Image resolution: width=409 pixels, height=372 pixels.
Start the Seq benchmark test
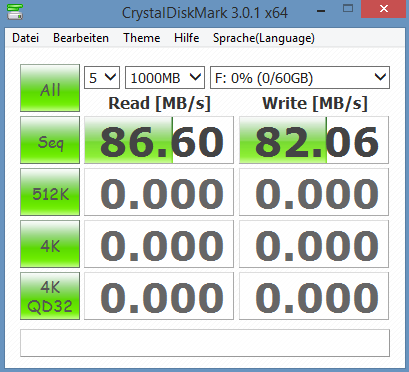pyautogui.click(x=50, y=140)
